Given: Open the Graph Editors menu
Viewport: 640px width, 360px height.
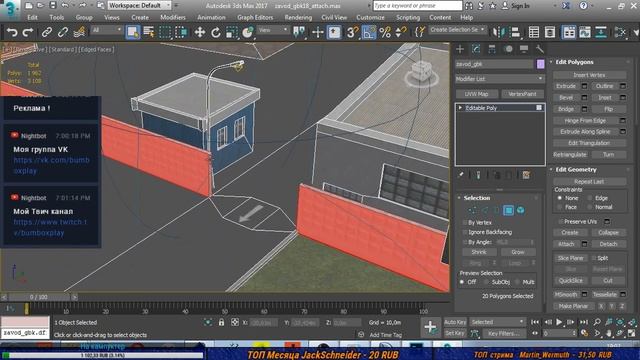Looking at the screenshot, I should [x=255, y=18].
